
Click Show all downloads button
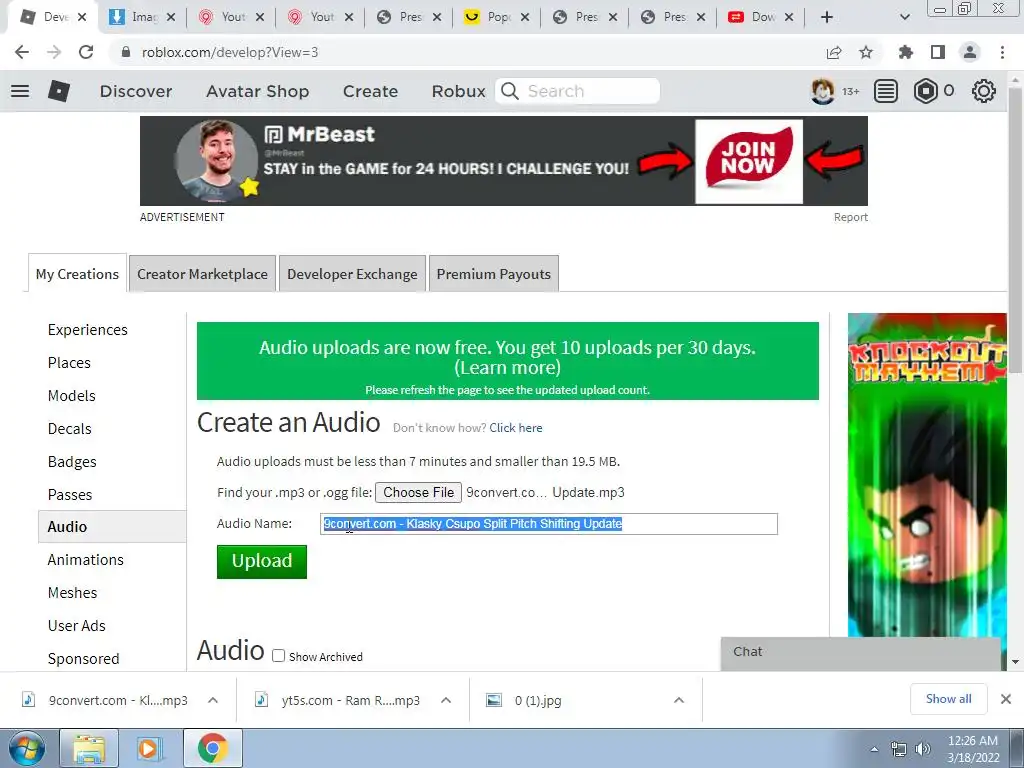(x=948, y=699)
